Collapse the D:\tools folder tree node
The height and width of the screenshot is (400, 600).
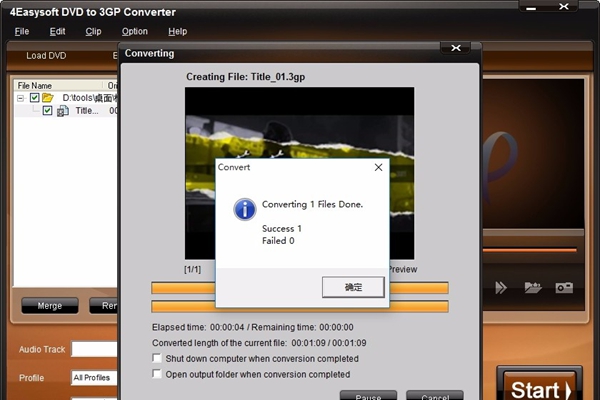20,98
